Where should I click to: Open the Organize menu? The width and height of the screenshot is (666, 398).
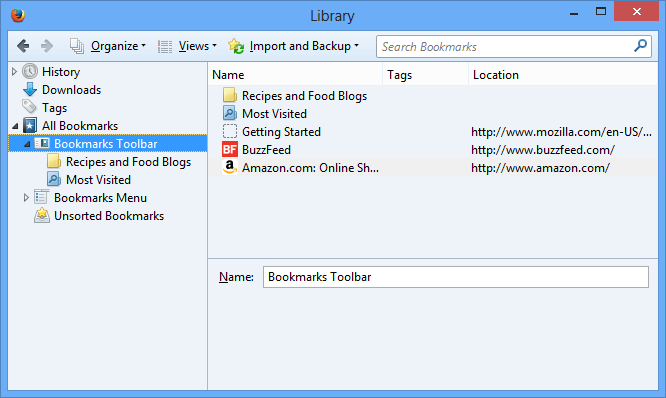118,46
